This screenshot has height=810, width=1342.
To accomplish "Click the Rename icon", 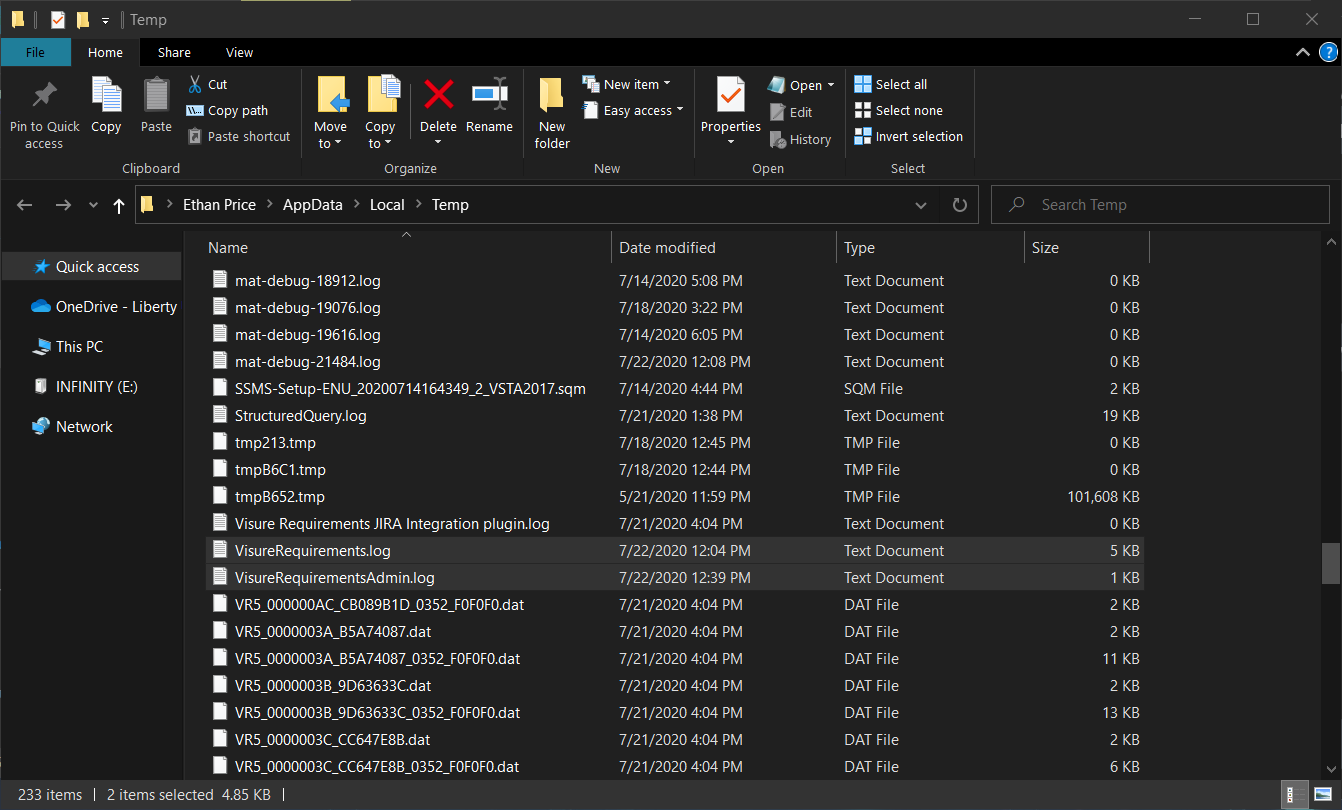I will click(x=489, y=95).
